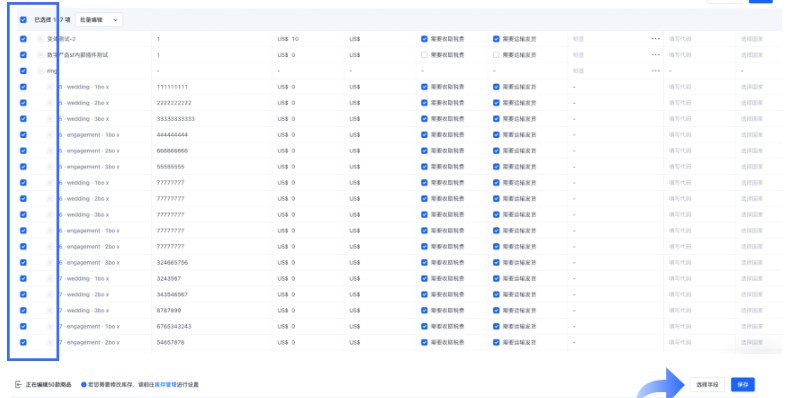Click the blue 保存 button at the bottom
Screen dimensions: 789x398
pos(743,384)
